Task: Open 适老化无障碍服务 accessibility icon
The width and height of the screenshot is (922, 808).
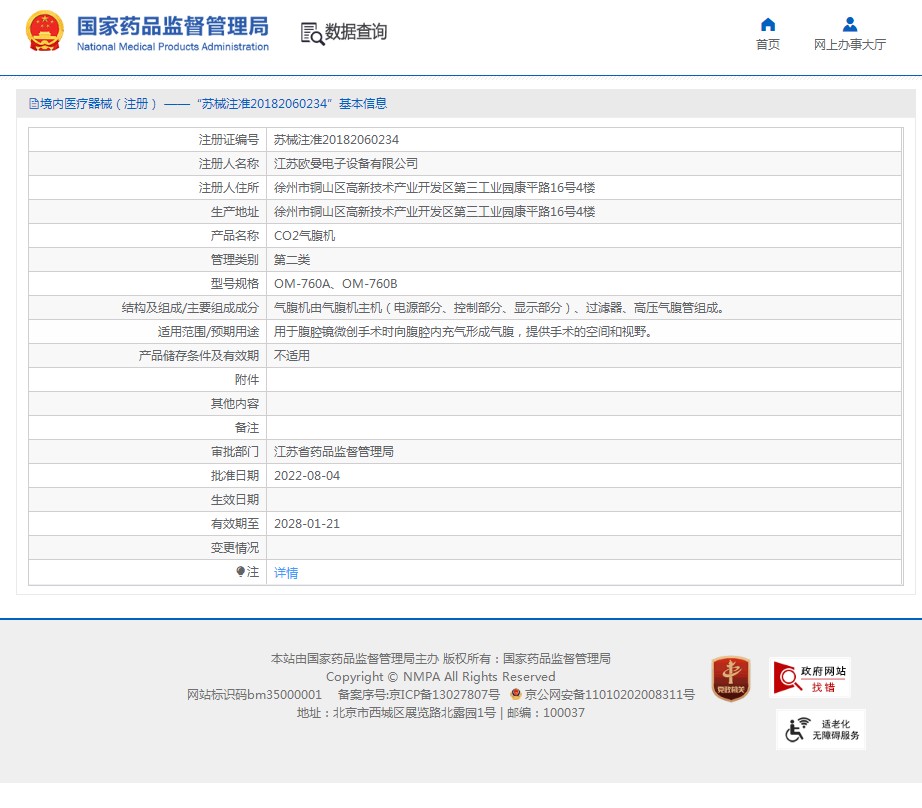Action: tap(821, 729)
